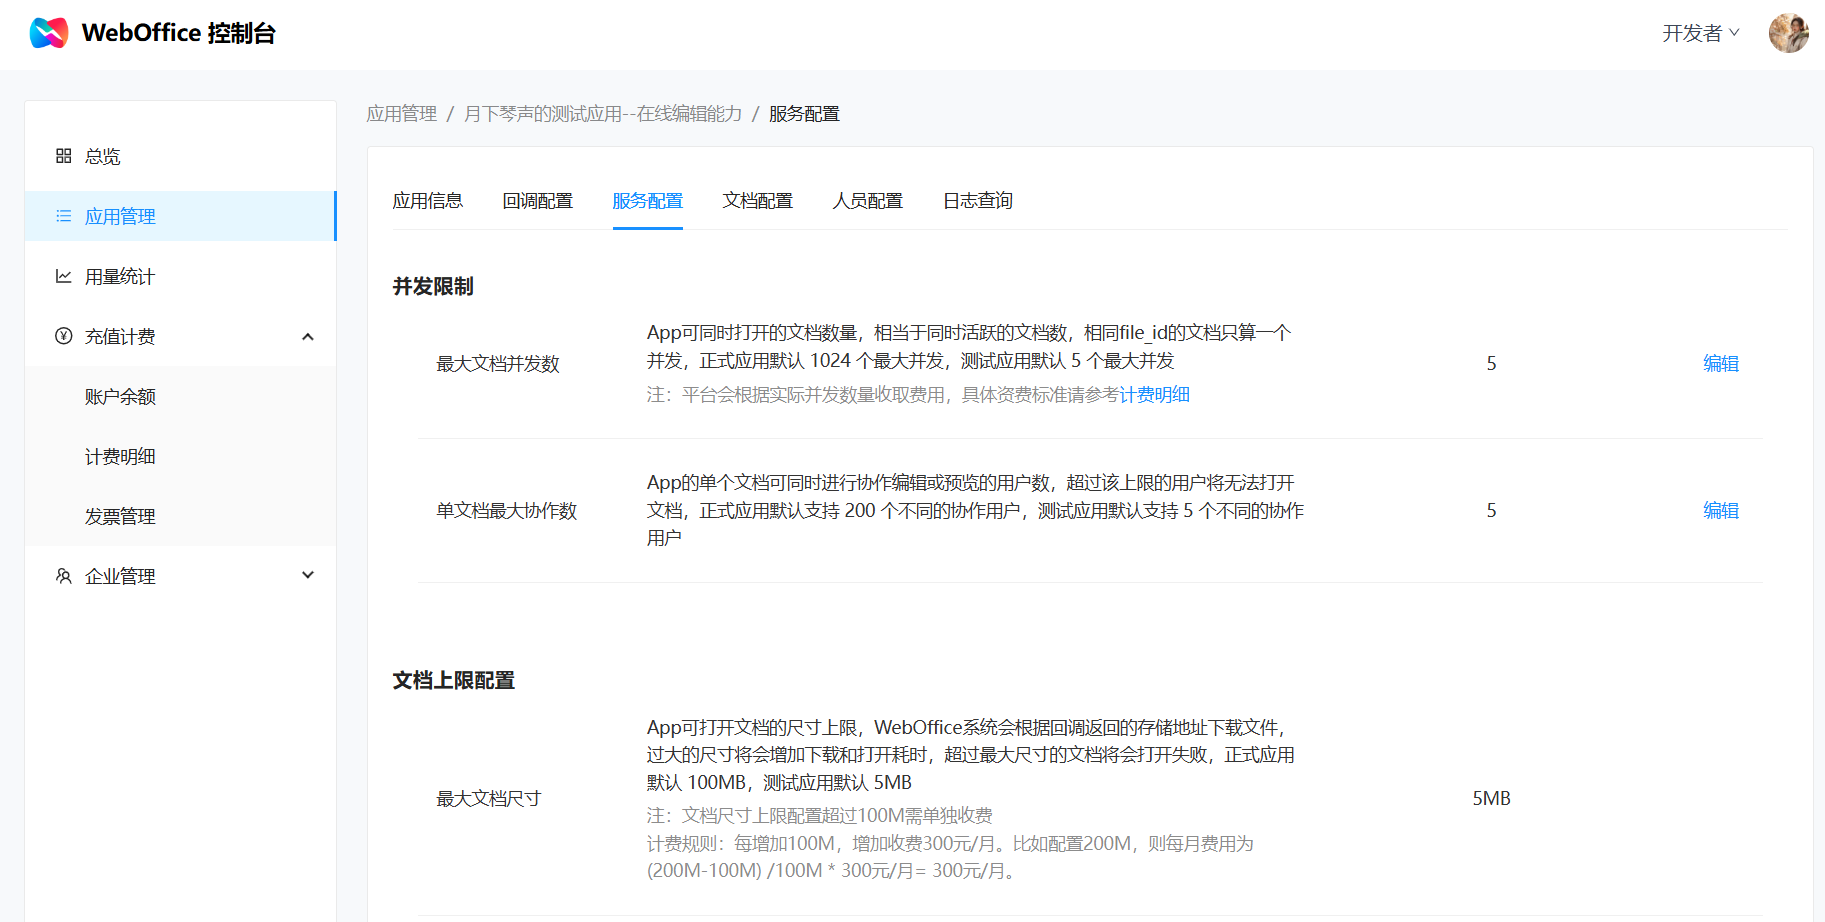Edit 单文档最大协作数 setting
Image resolution: width=1825 pixels, height=922 pixels.
1721,510
